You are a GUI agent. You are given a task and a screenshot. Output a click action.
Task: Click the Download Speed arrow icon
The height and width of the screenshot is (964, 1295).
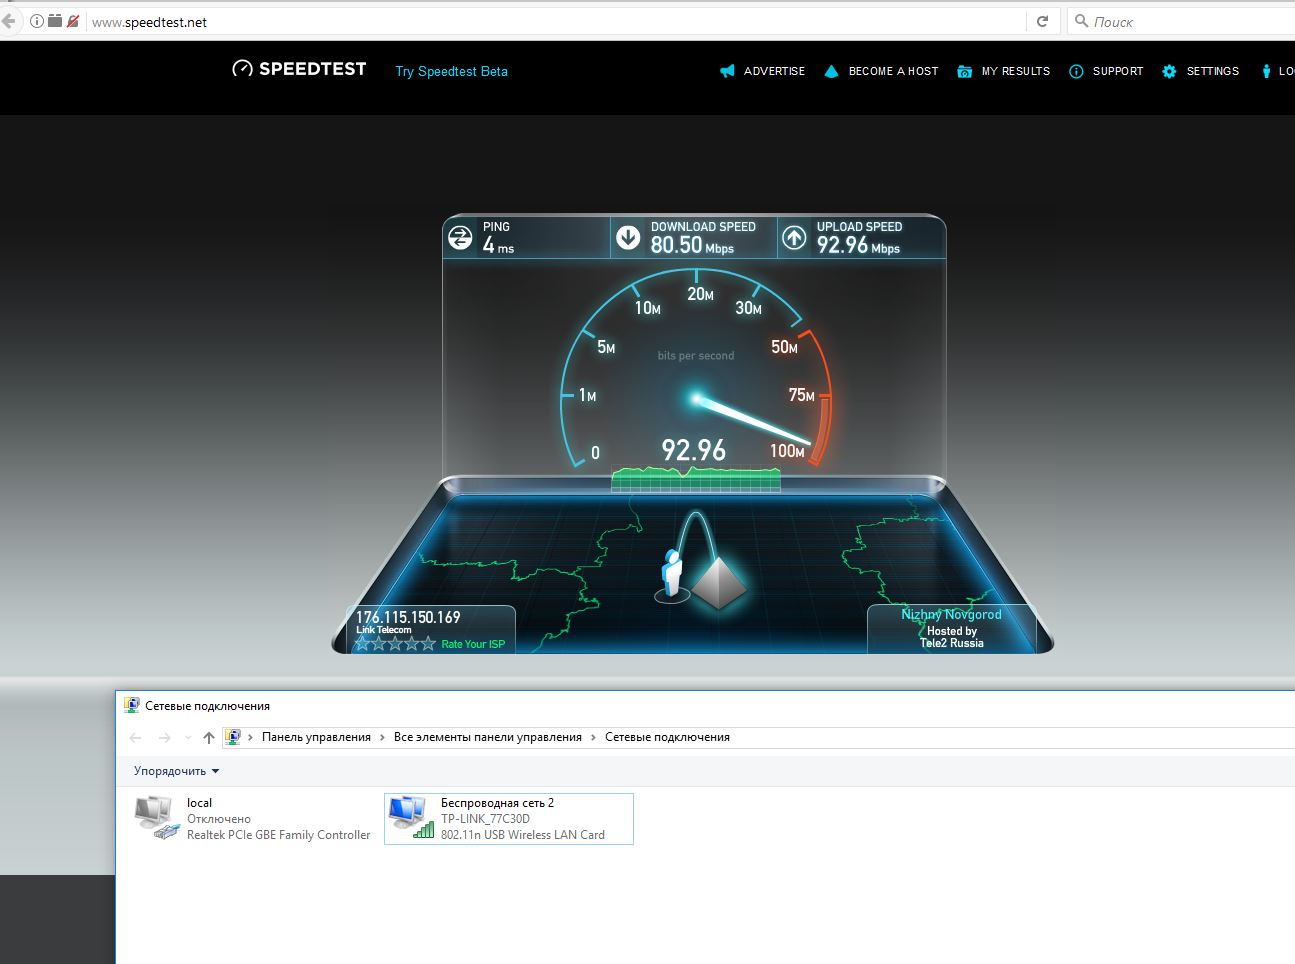(x=628, y=238)
